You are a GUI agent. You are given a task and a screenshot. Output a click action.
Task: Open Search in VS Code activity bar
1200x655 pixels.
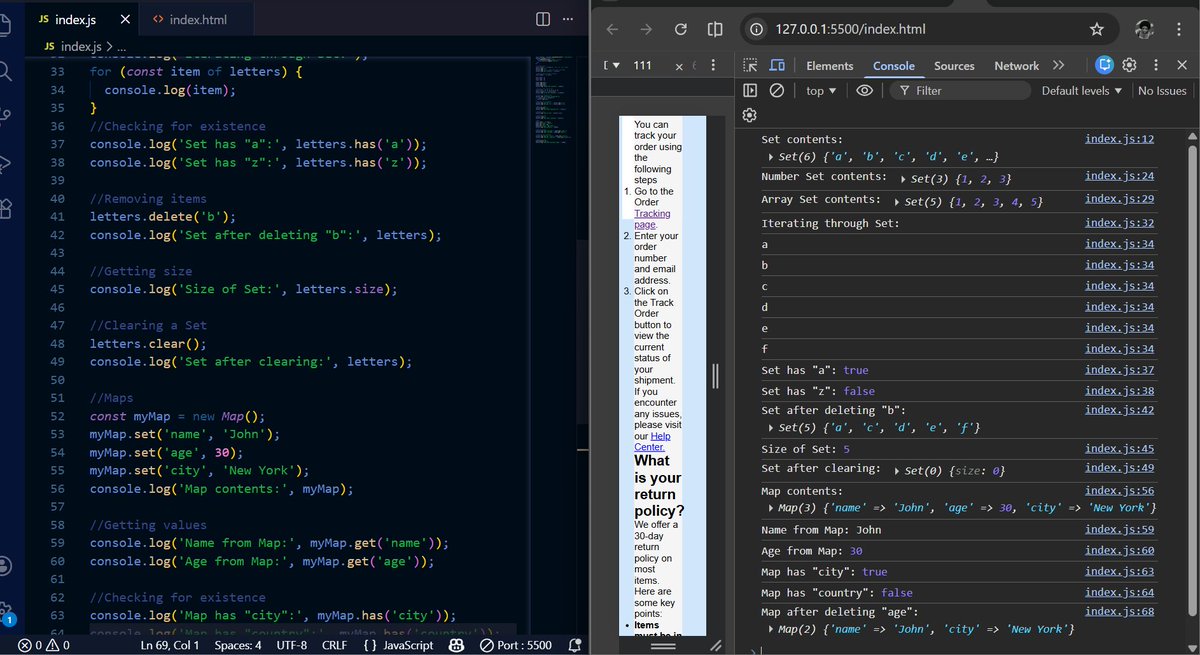click(5, 71)
